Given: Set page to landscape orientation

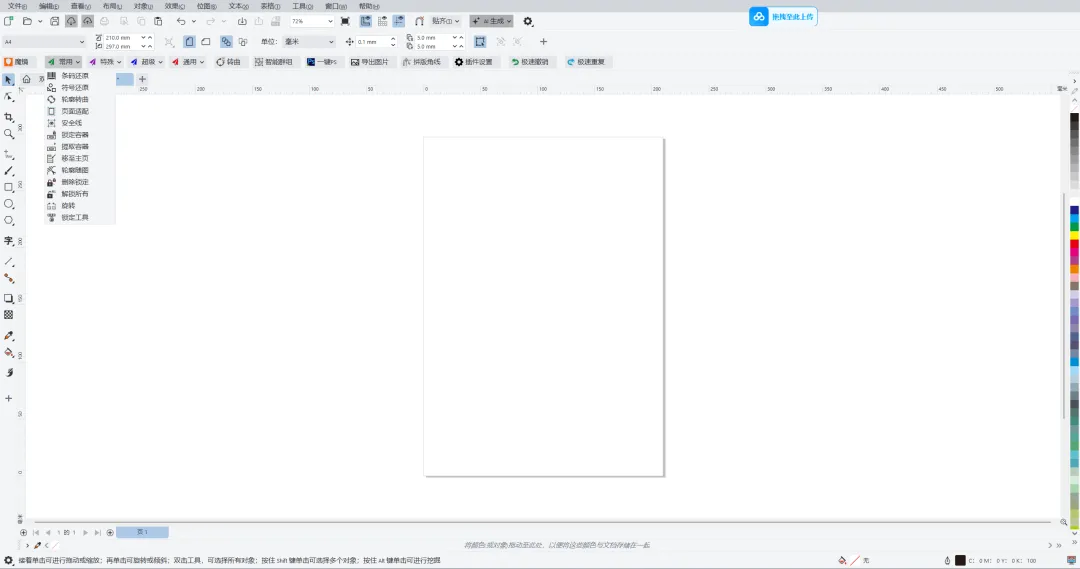Looking at the screenshot, I should click(206, 42).
